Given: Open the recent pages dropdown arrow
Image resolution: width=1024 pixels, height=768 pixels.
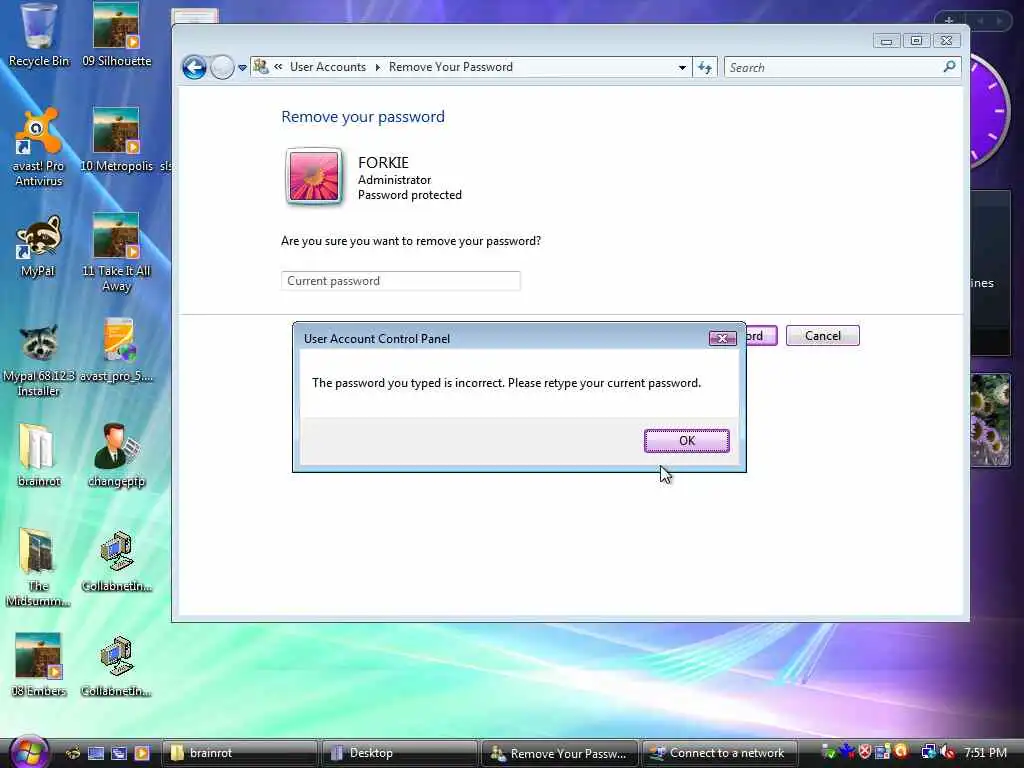Looking at the screenshot, I should (242, 67).
